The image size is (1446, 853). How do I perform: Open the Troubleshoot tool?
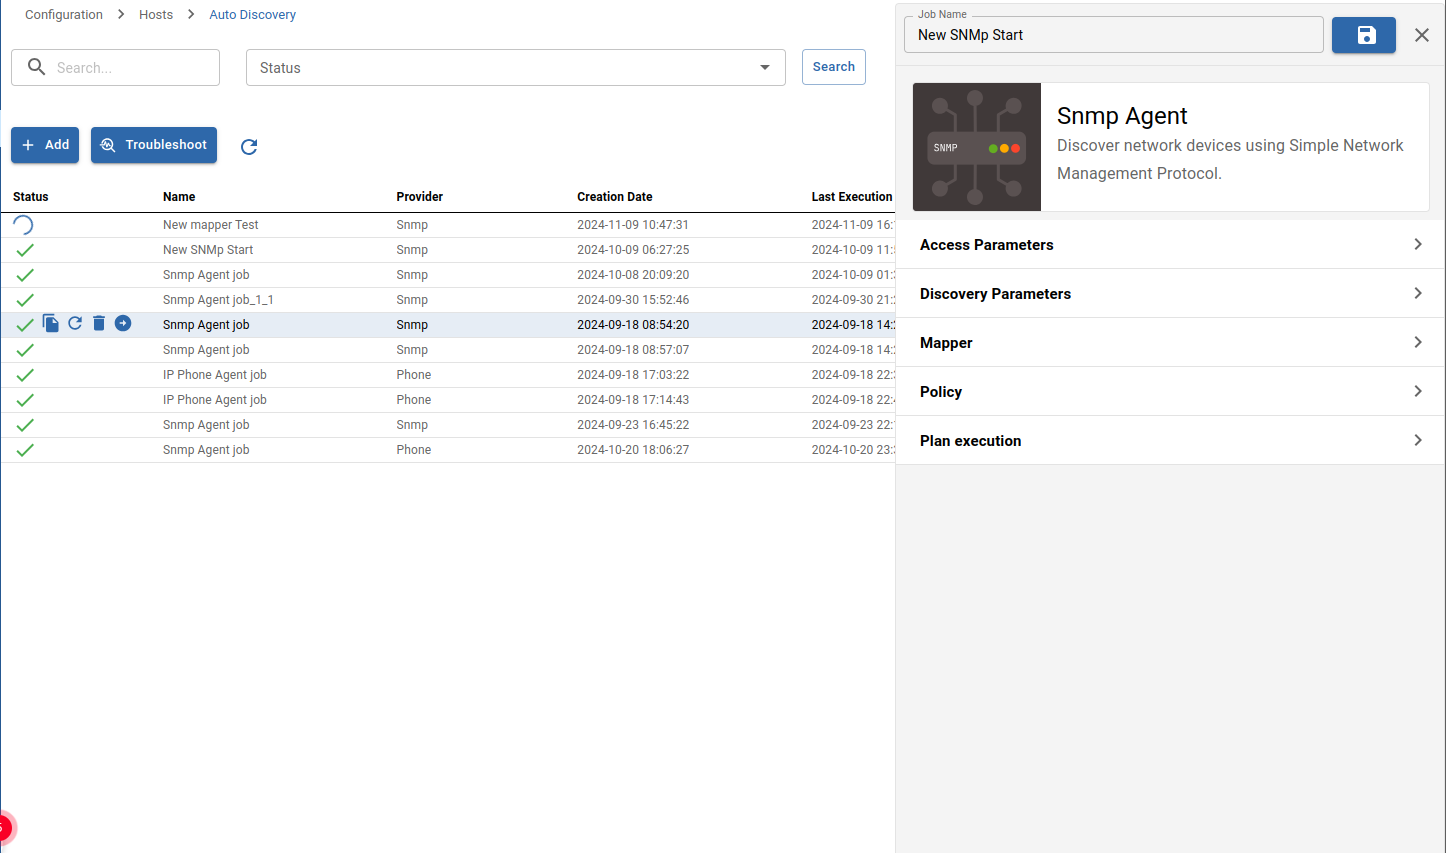(x=154, y=145)
